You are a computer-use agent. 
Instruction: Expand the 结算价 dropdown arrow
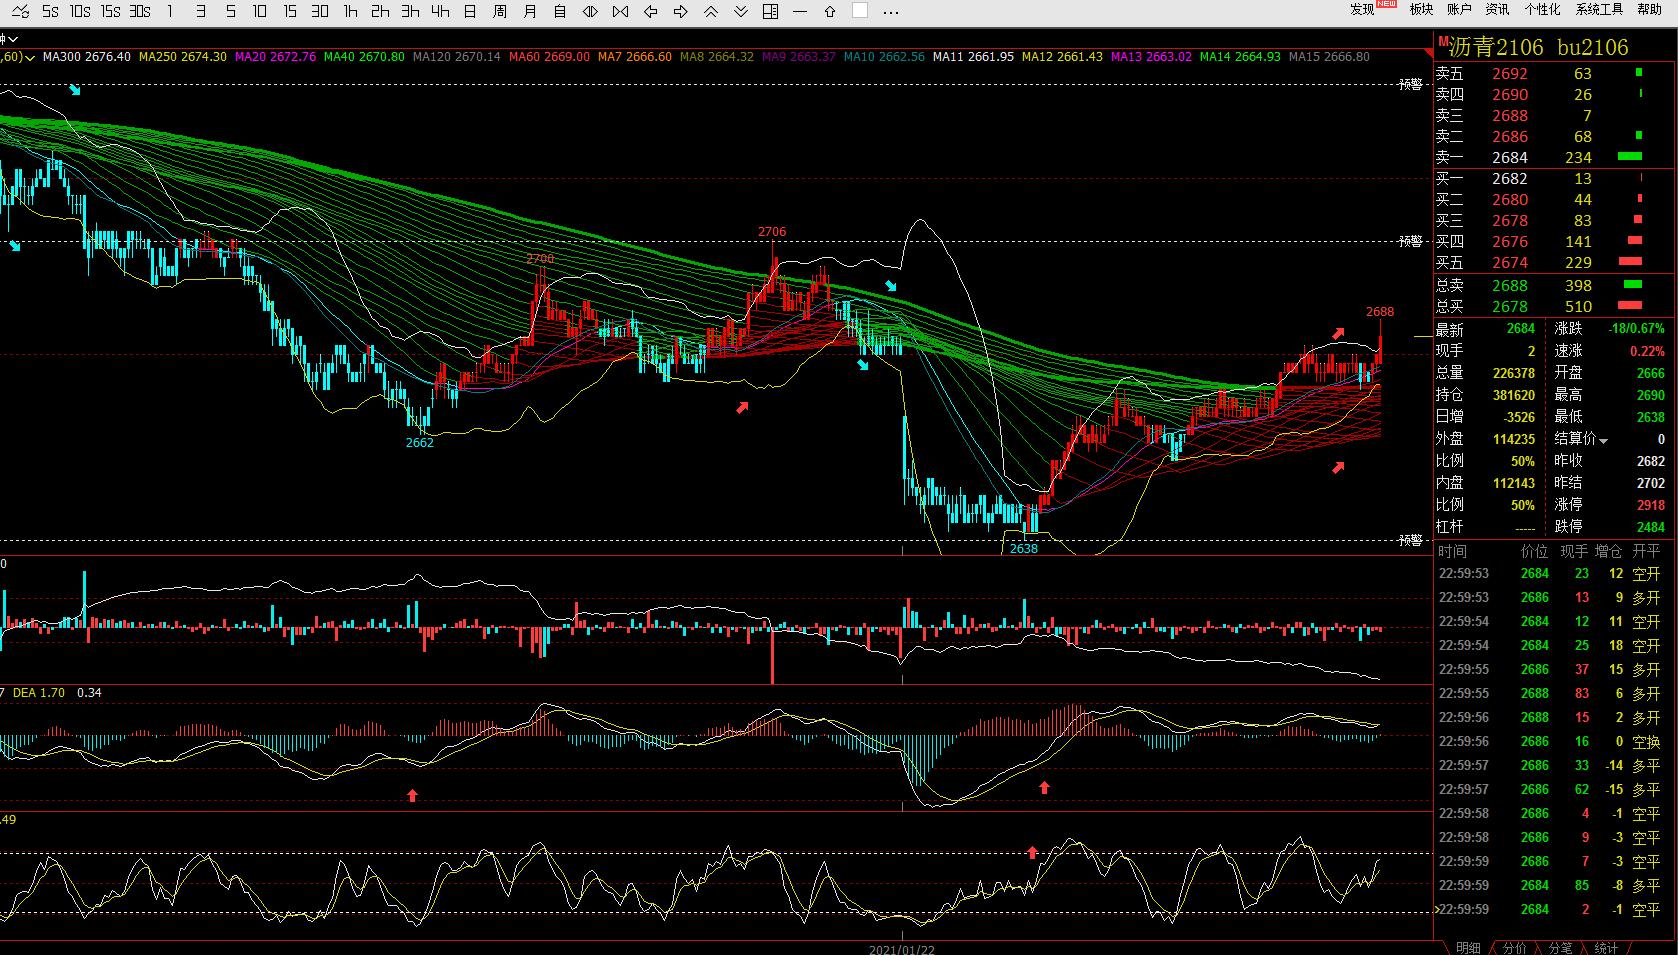click(x=1604, y=441)
